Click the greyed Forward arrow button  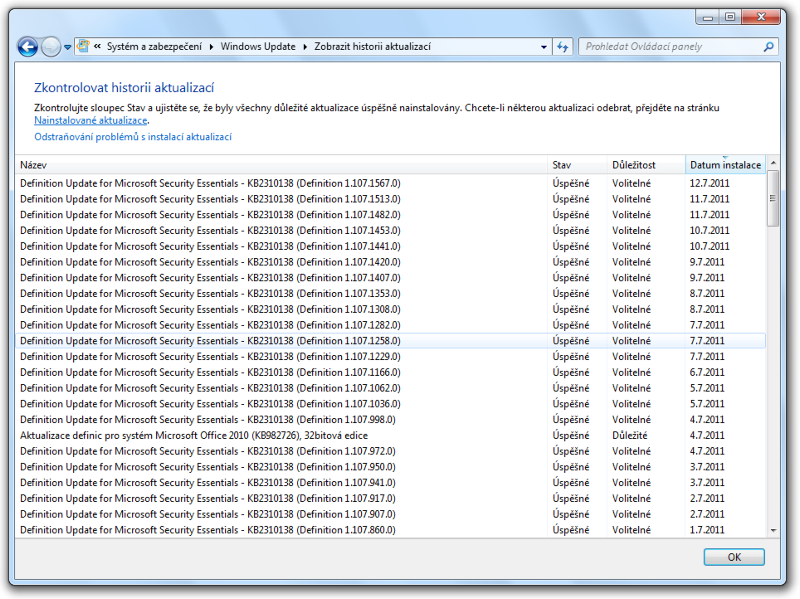(51, 47)
